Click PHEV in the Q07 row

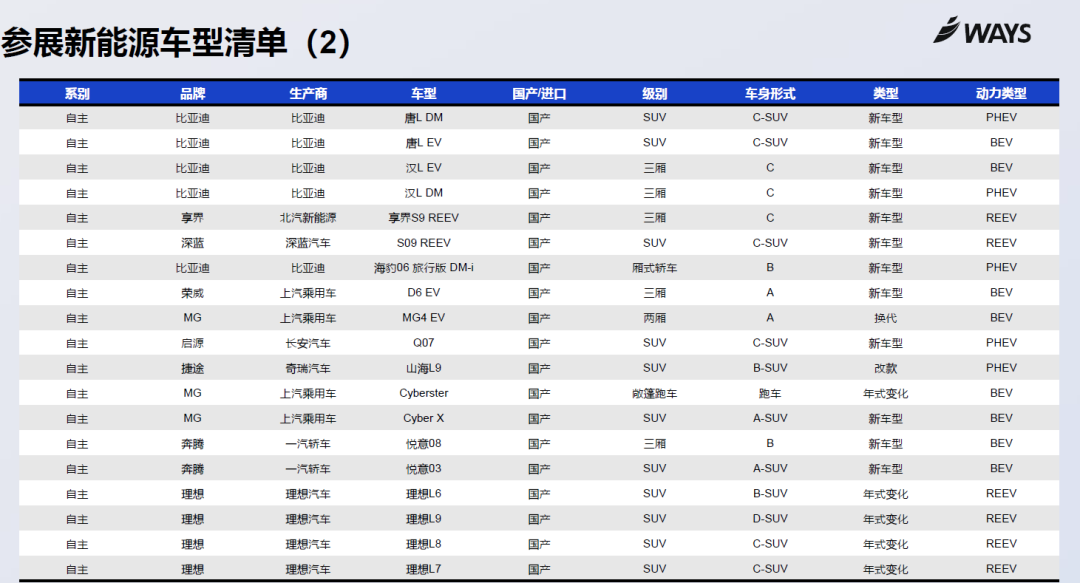(x=1001, y=343)
